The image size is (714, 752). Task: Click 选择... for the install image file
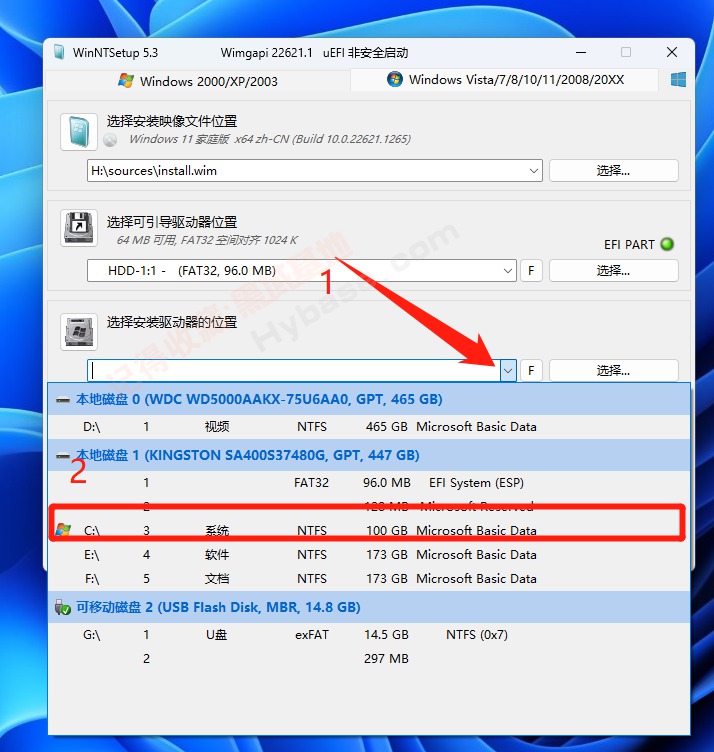[x=613, y=171]
